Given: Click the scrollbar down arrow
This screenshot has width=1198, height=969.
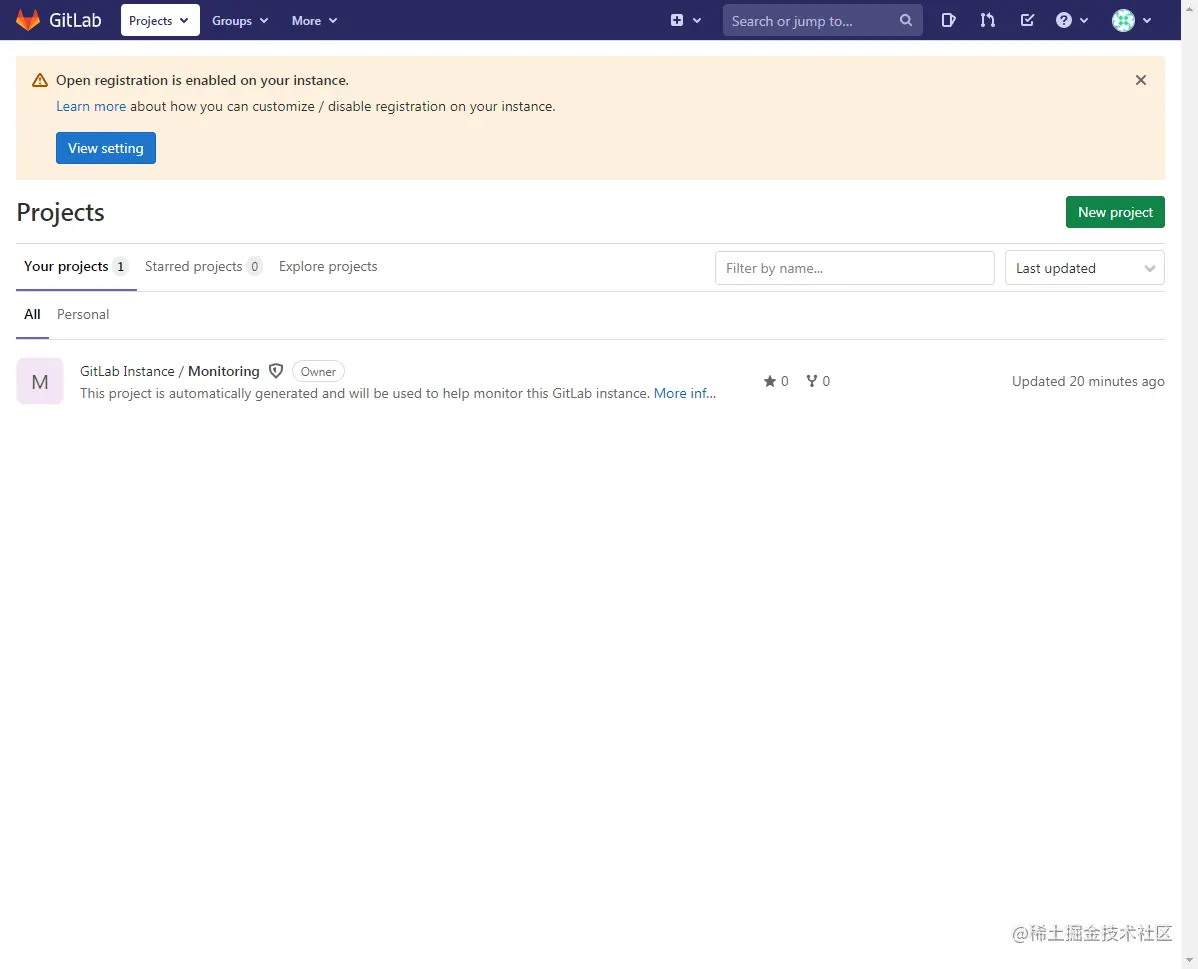Looking at the screenshot, I should coord(1190,961).
